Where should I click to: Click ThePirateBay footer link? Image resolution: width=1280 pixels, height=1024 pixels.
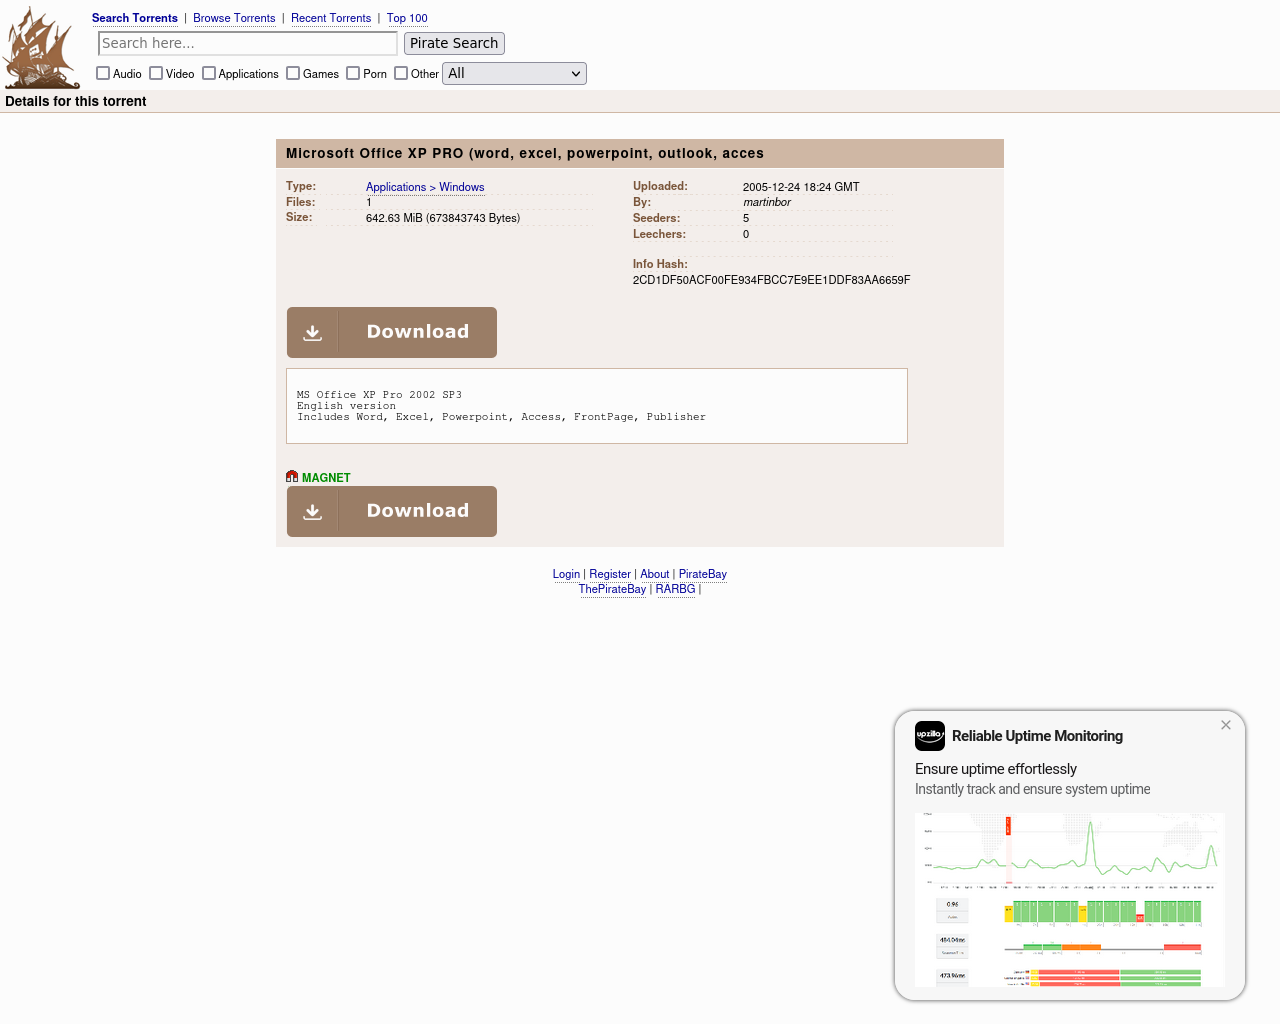click(612, 589)
